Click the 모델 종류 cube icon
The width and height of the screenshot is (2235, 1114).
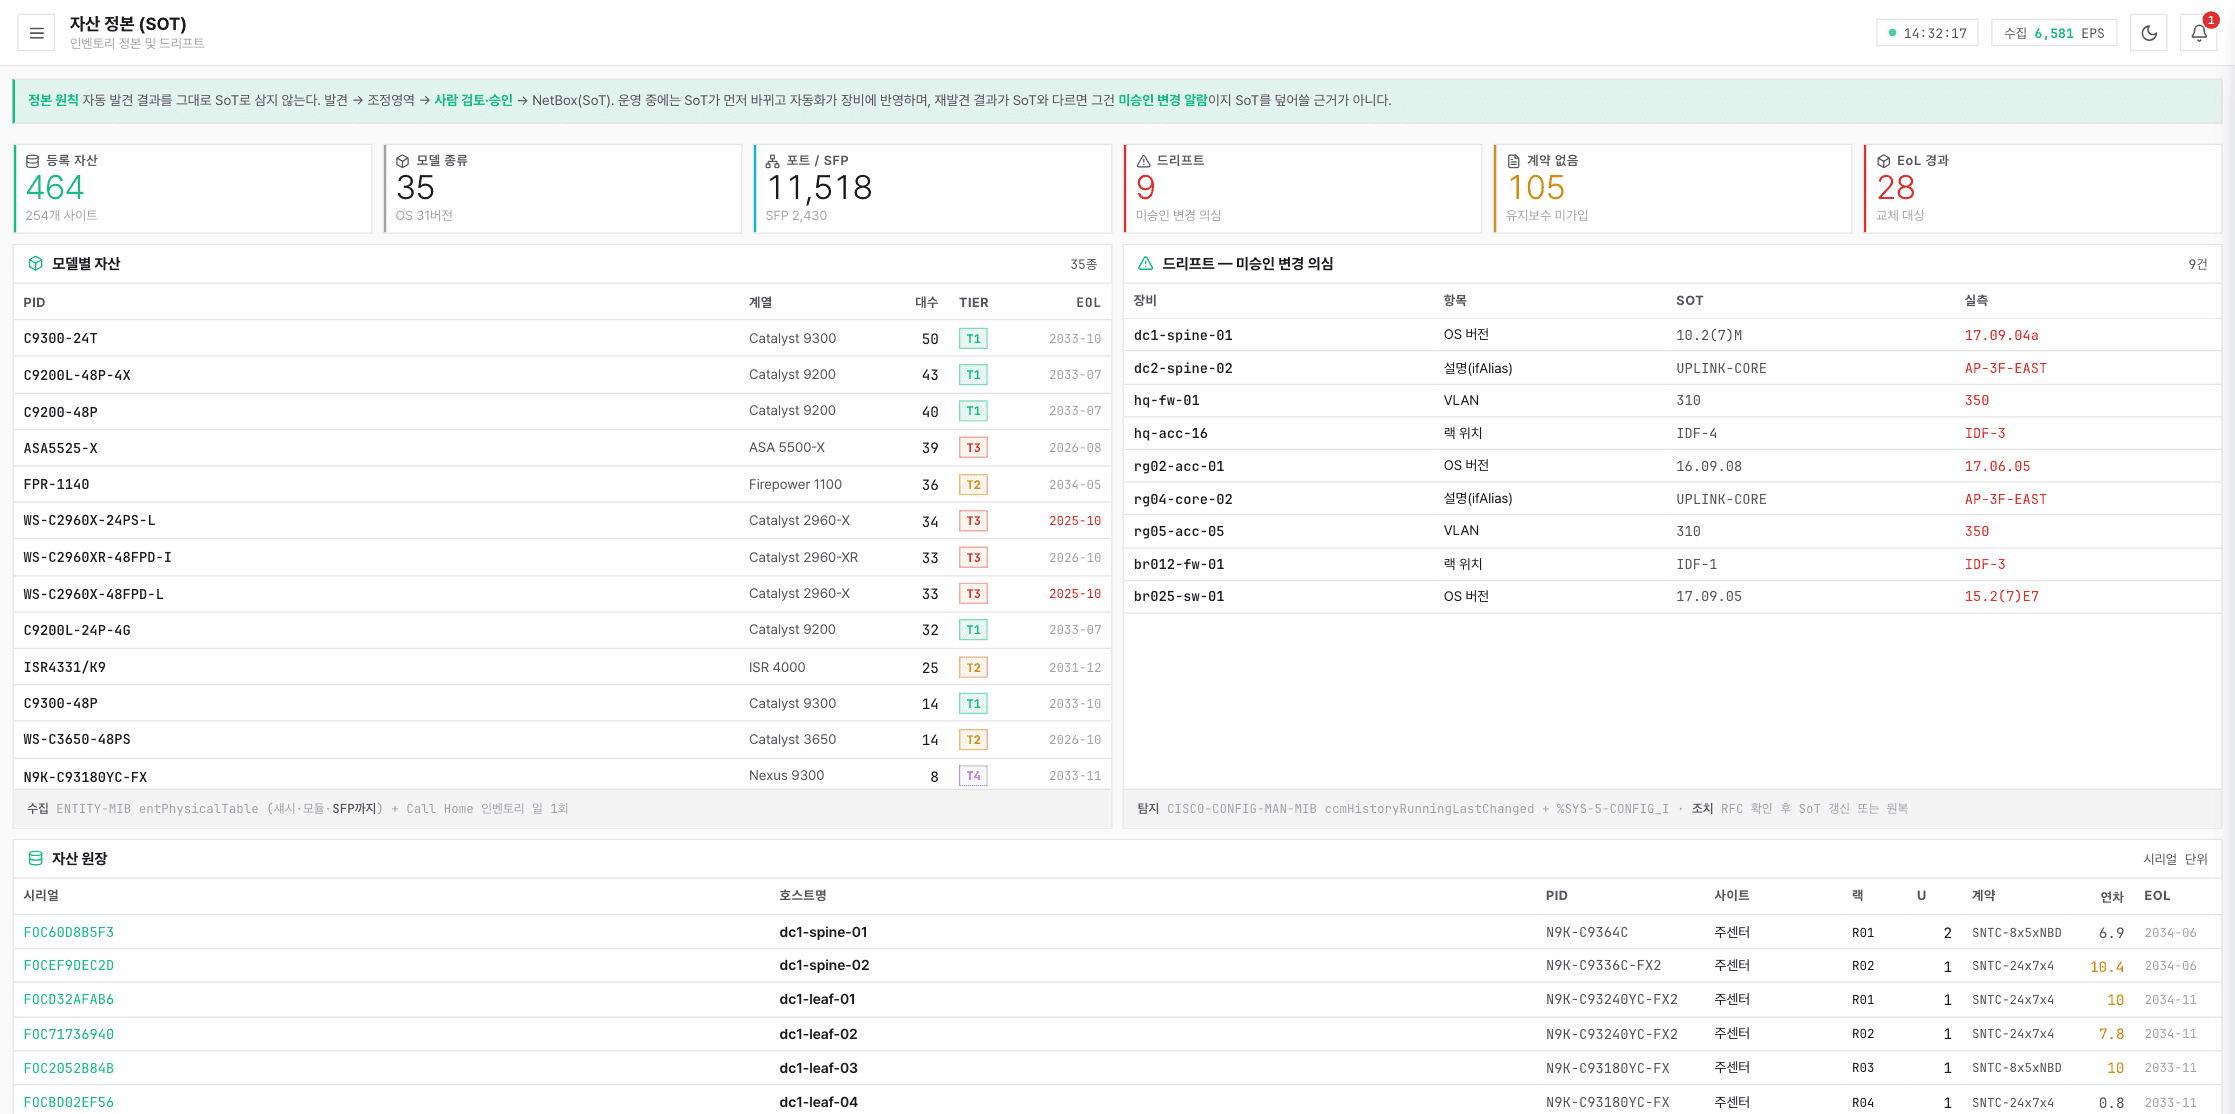[x=403, y=161]
